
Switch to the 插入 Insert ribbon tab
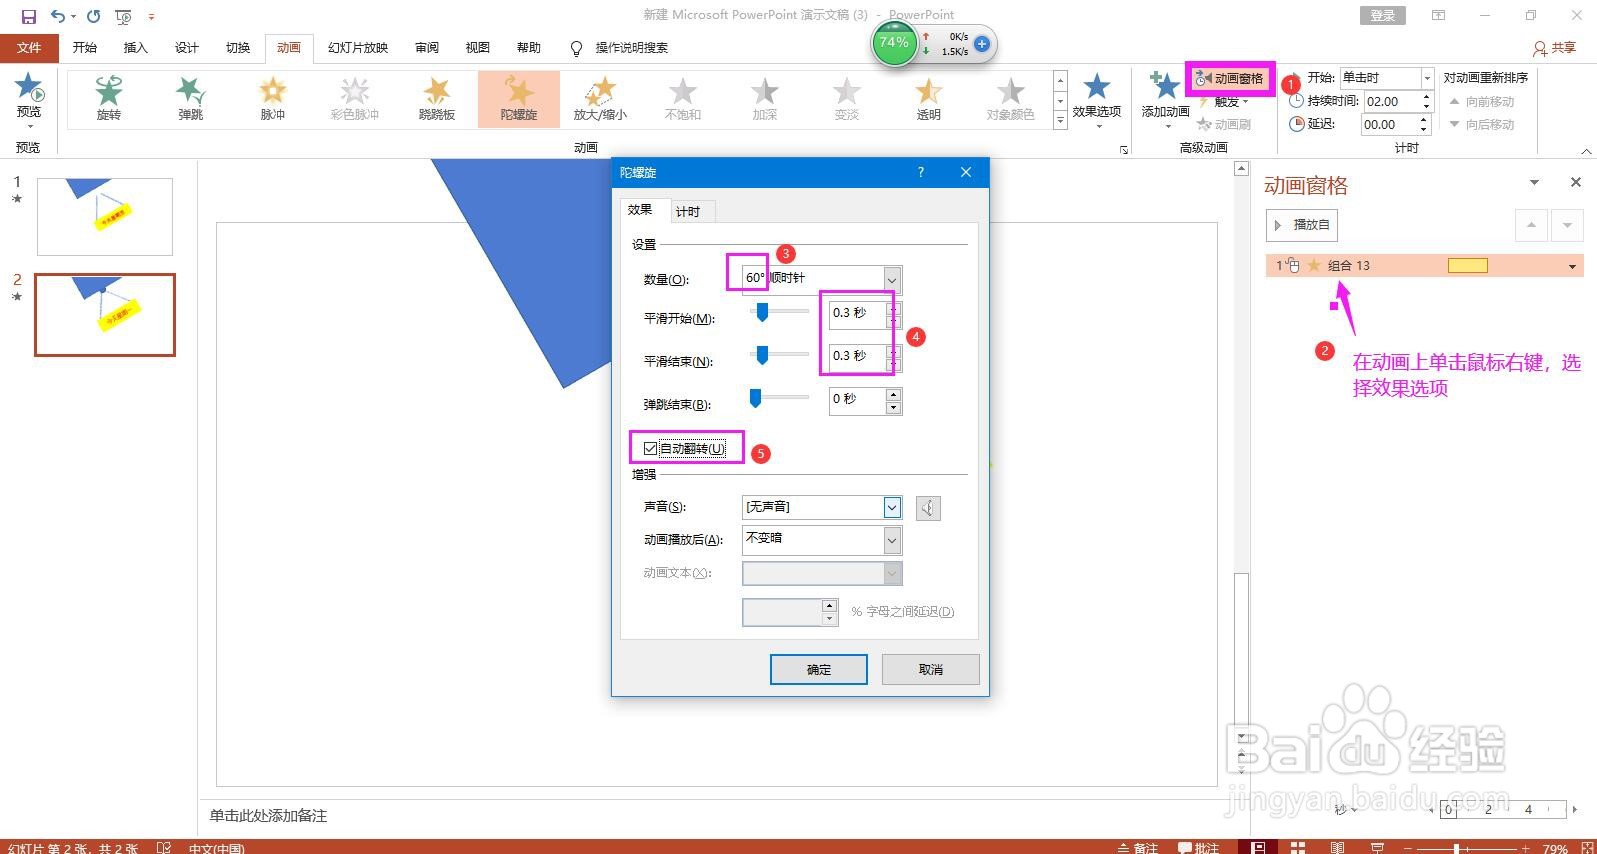tap(135, 48)
